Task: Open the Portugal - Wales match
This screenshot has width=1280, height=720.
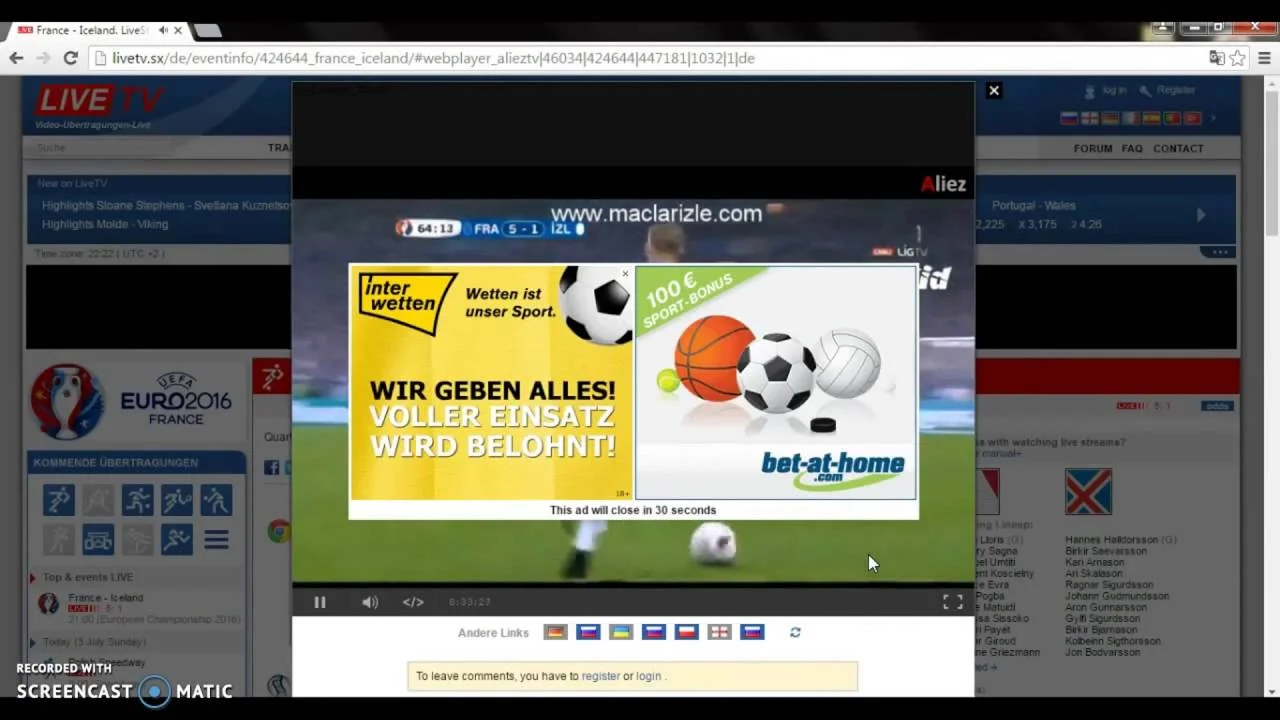Action: pyautogui.click(x=1034, y=205)
